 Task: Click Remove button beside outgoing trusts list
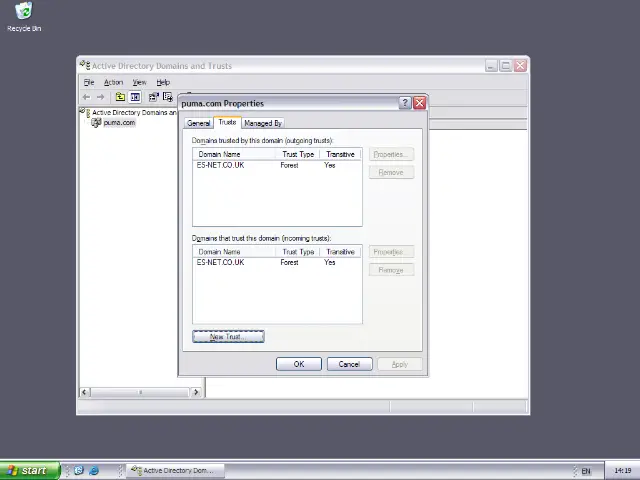pos(391,172)
